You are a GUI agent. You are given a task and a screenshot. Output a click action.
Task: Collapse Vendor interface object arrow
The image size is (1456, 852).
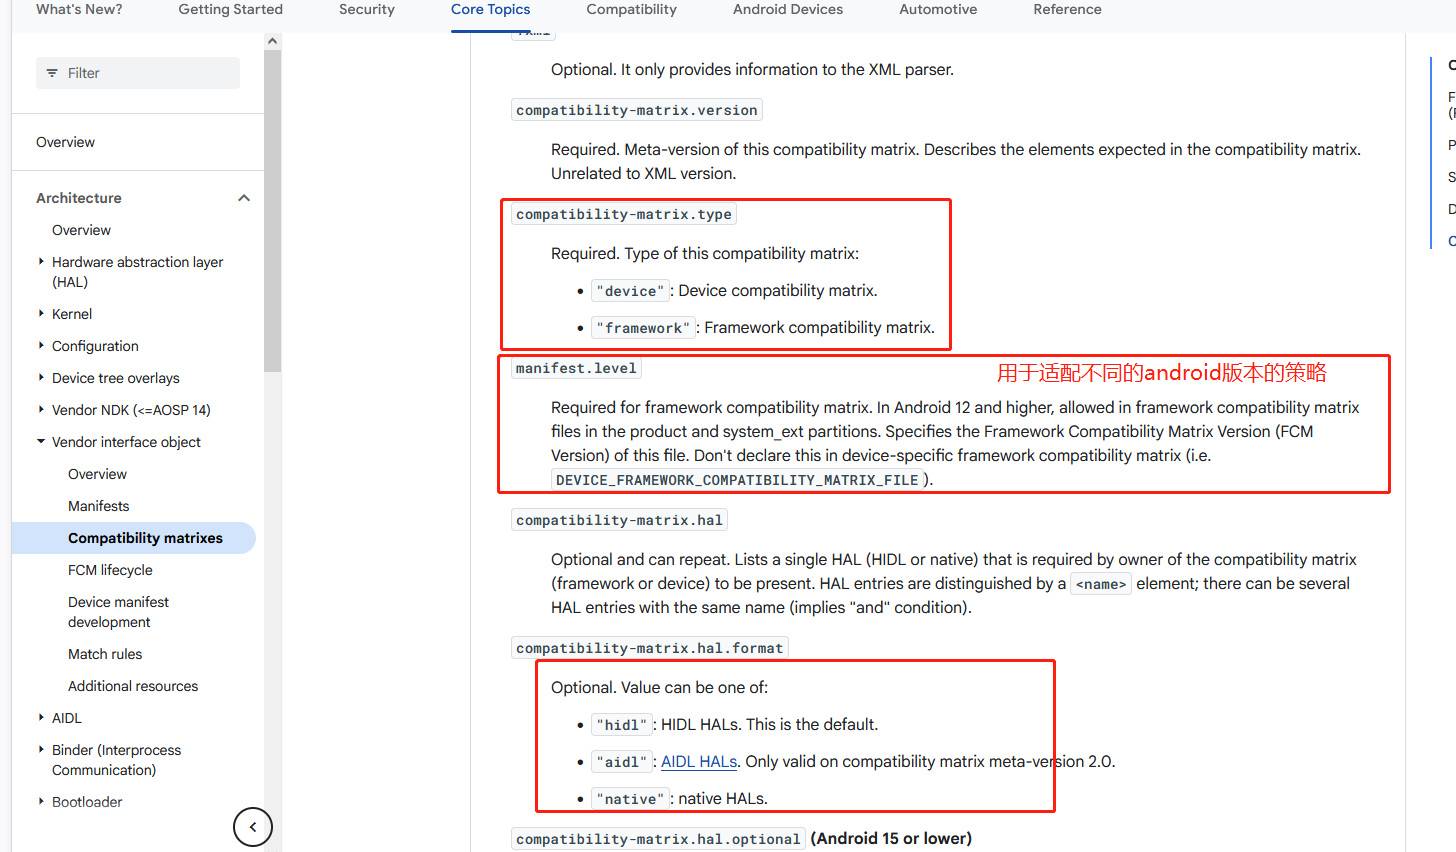[41, 442]
